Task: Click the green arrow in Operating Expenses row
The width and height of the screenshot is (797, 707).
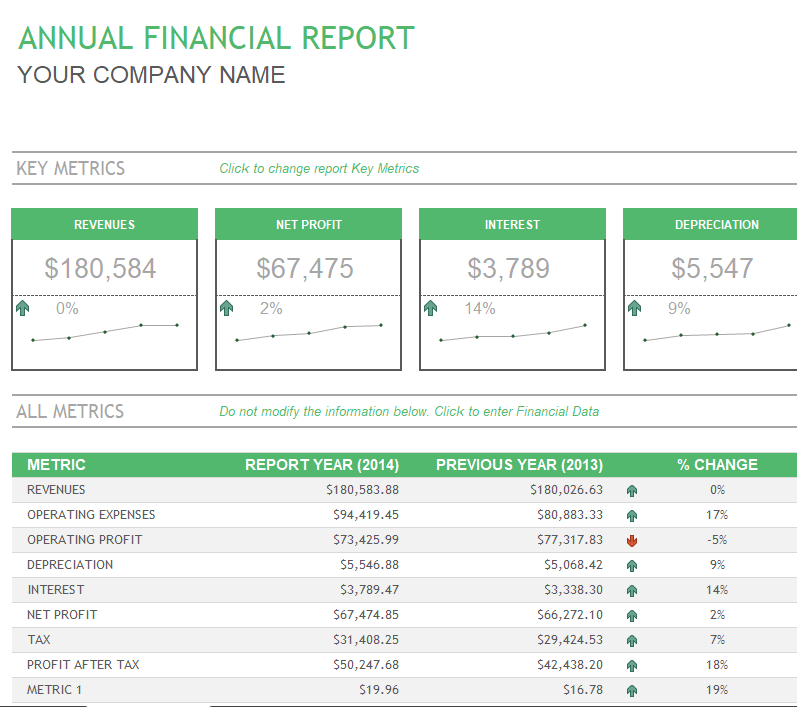Action: pyautogui.click(x=631, y=516)
